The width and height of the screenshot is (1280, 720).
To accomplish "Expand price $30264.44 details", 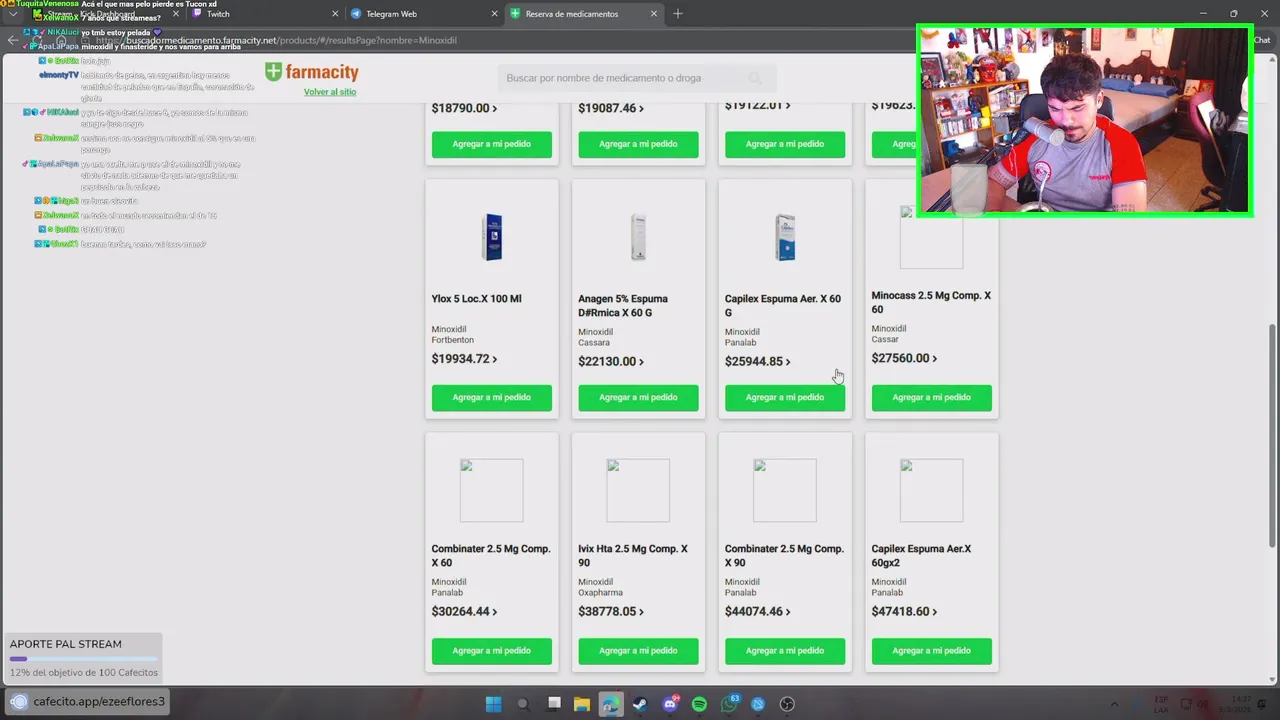I will tap(464, 612).
